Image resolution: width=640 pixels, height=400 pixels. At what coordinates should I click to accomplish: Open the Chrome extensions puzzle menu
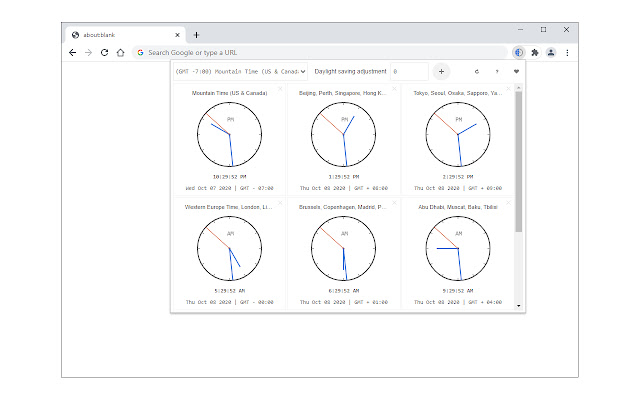tap(535, 53)
